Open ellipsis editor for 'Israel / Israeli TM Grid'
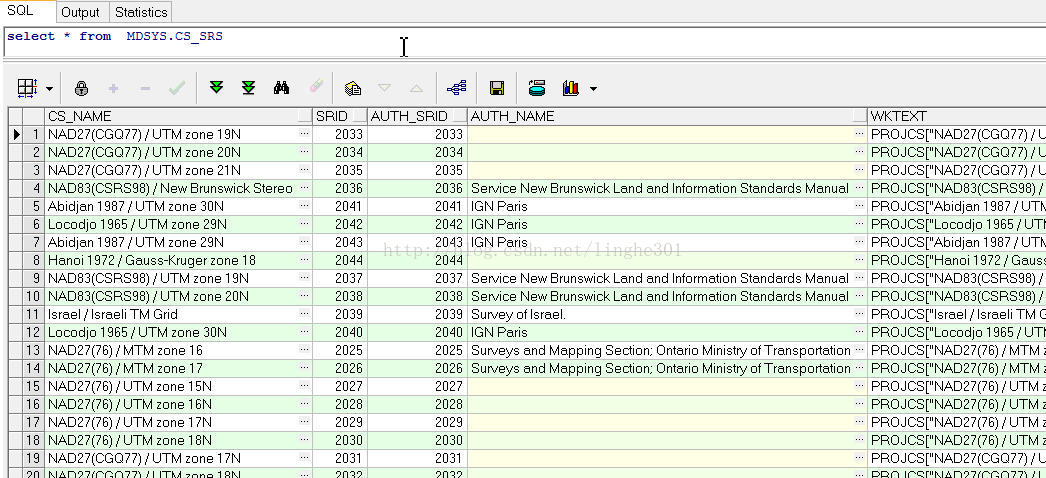Screen dimensions: 1046x478 pos(304,314)
